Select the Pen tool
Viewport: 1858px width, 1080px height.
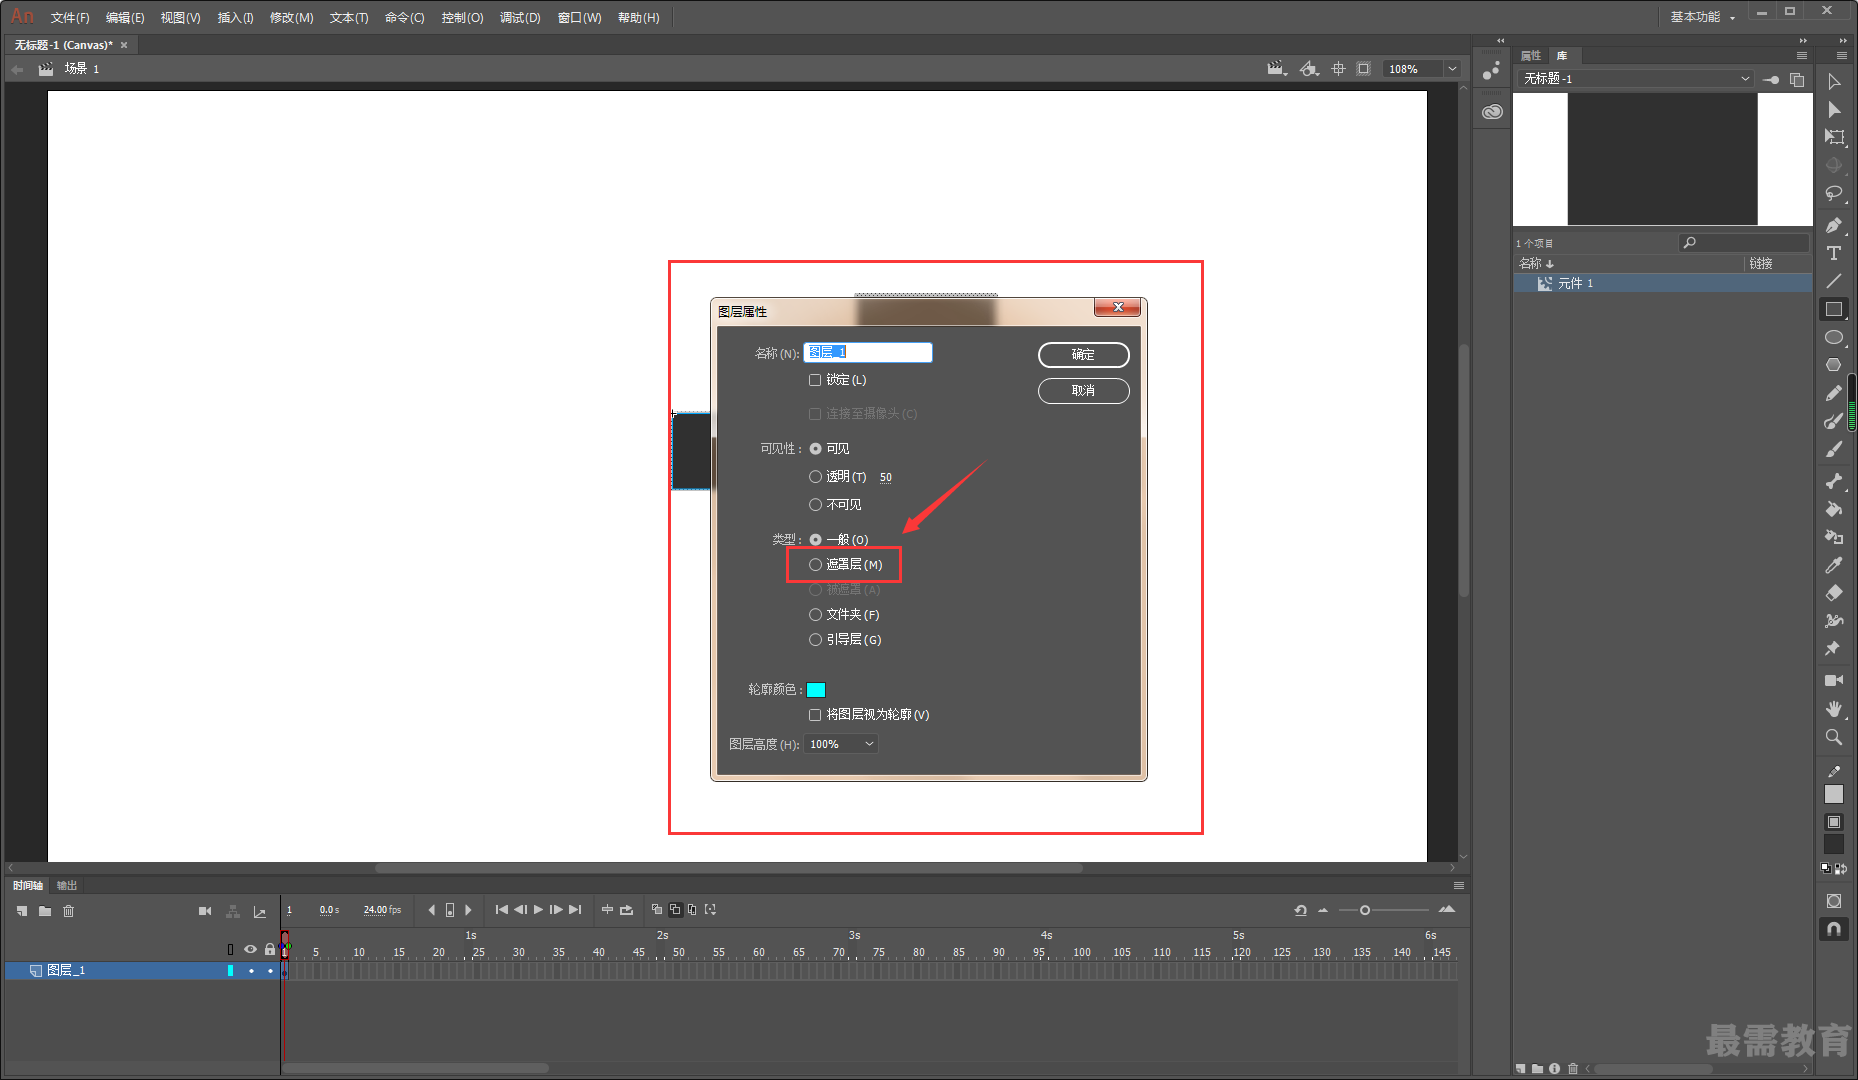coord(1833,226)
